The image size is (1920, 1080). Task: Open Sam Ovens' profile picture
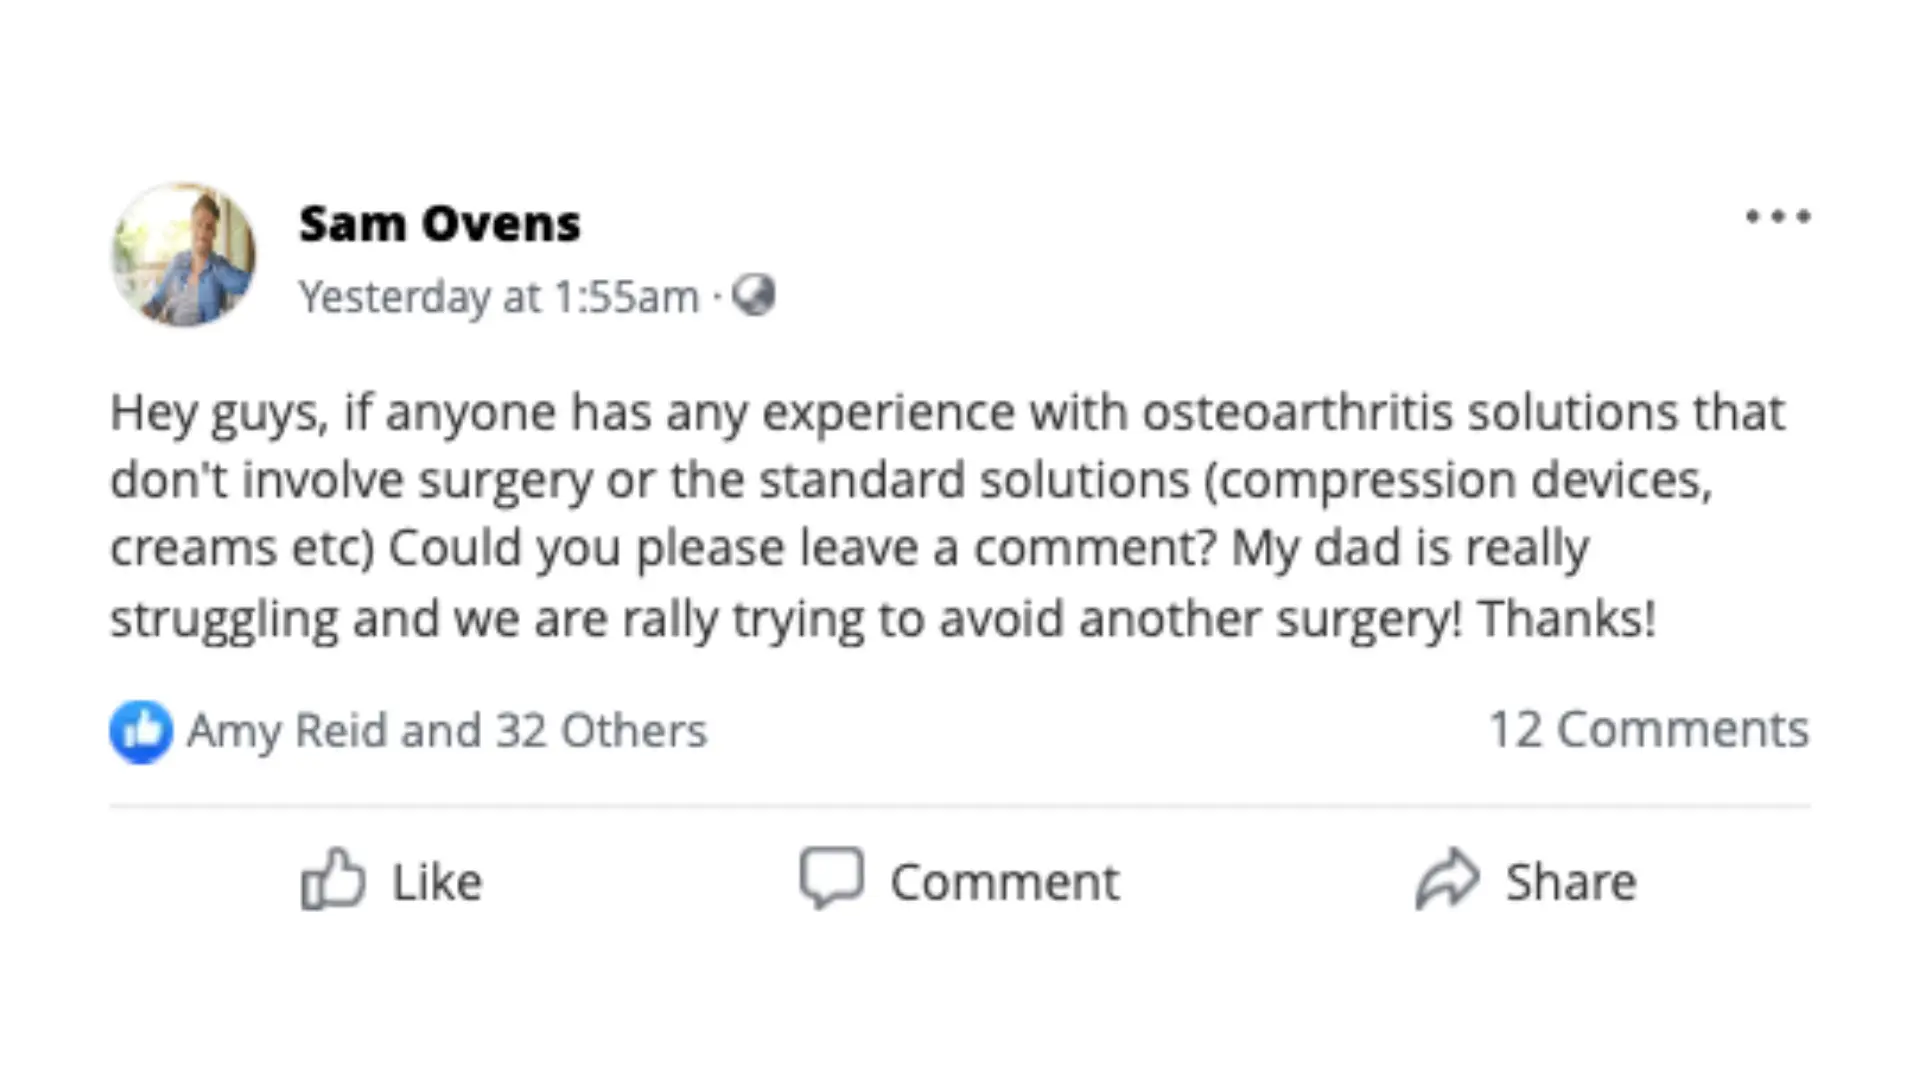(184, 255)
